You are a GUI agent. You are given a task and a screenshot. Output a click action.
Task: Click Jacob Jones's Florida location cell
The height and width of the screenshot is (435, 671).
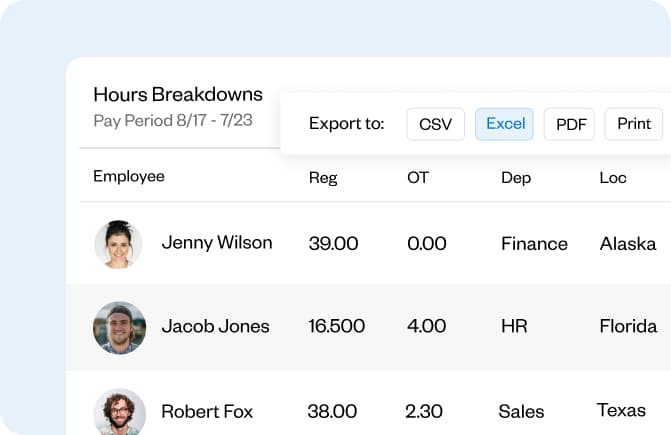(628, 326)
